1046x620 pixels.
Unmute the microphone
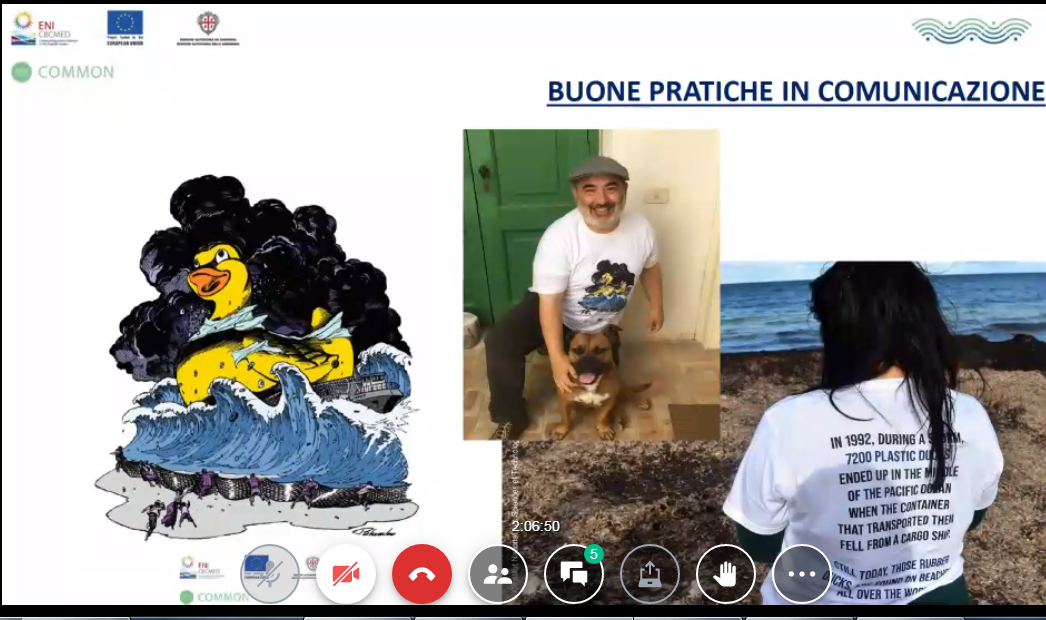click(x=270, y=573)
